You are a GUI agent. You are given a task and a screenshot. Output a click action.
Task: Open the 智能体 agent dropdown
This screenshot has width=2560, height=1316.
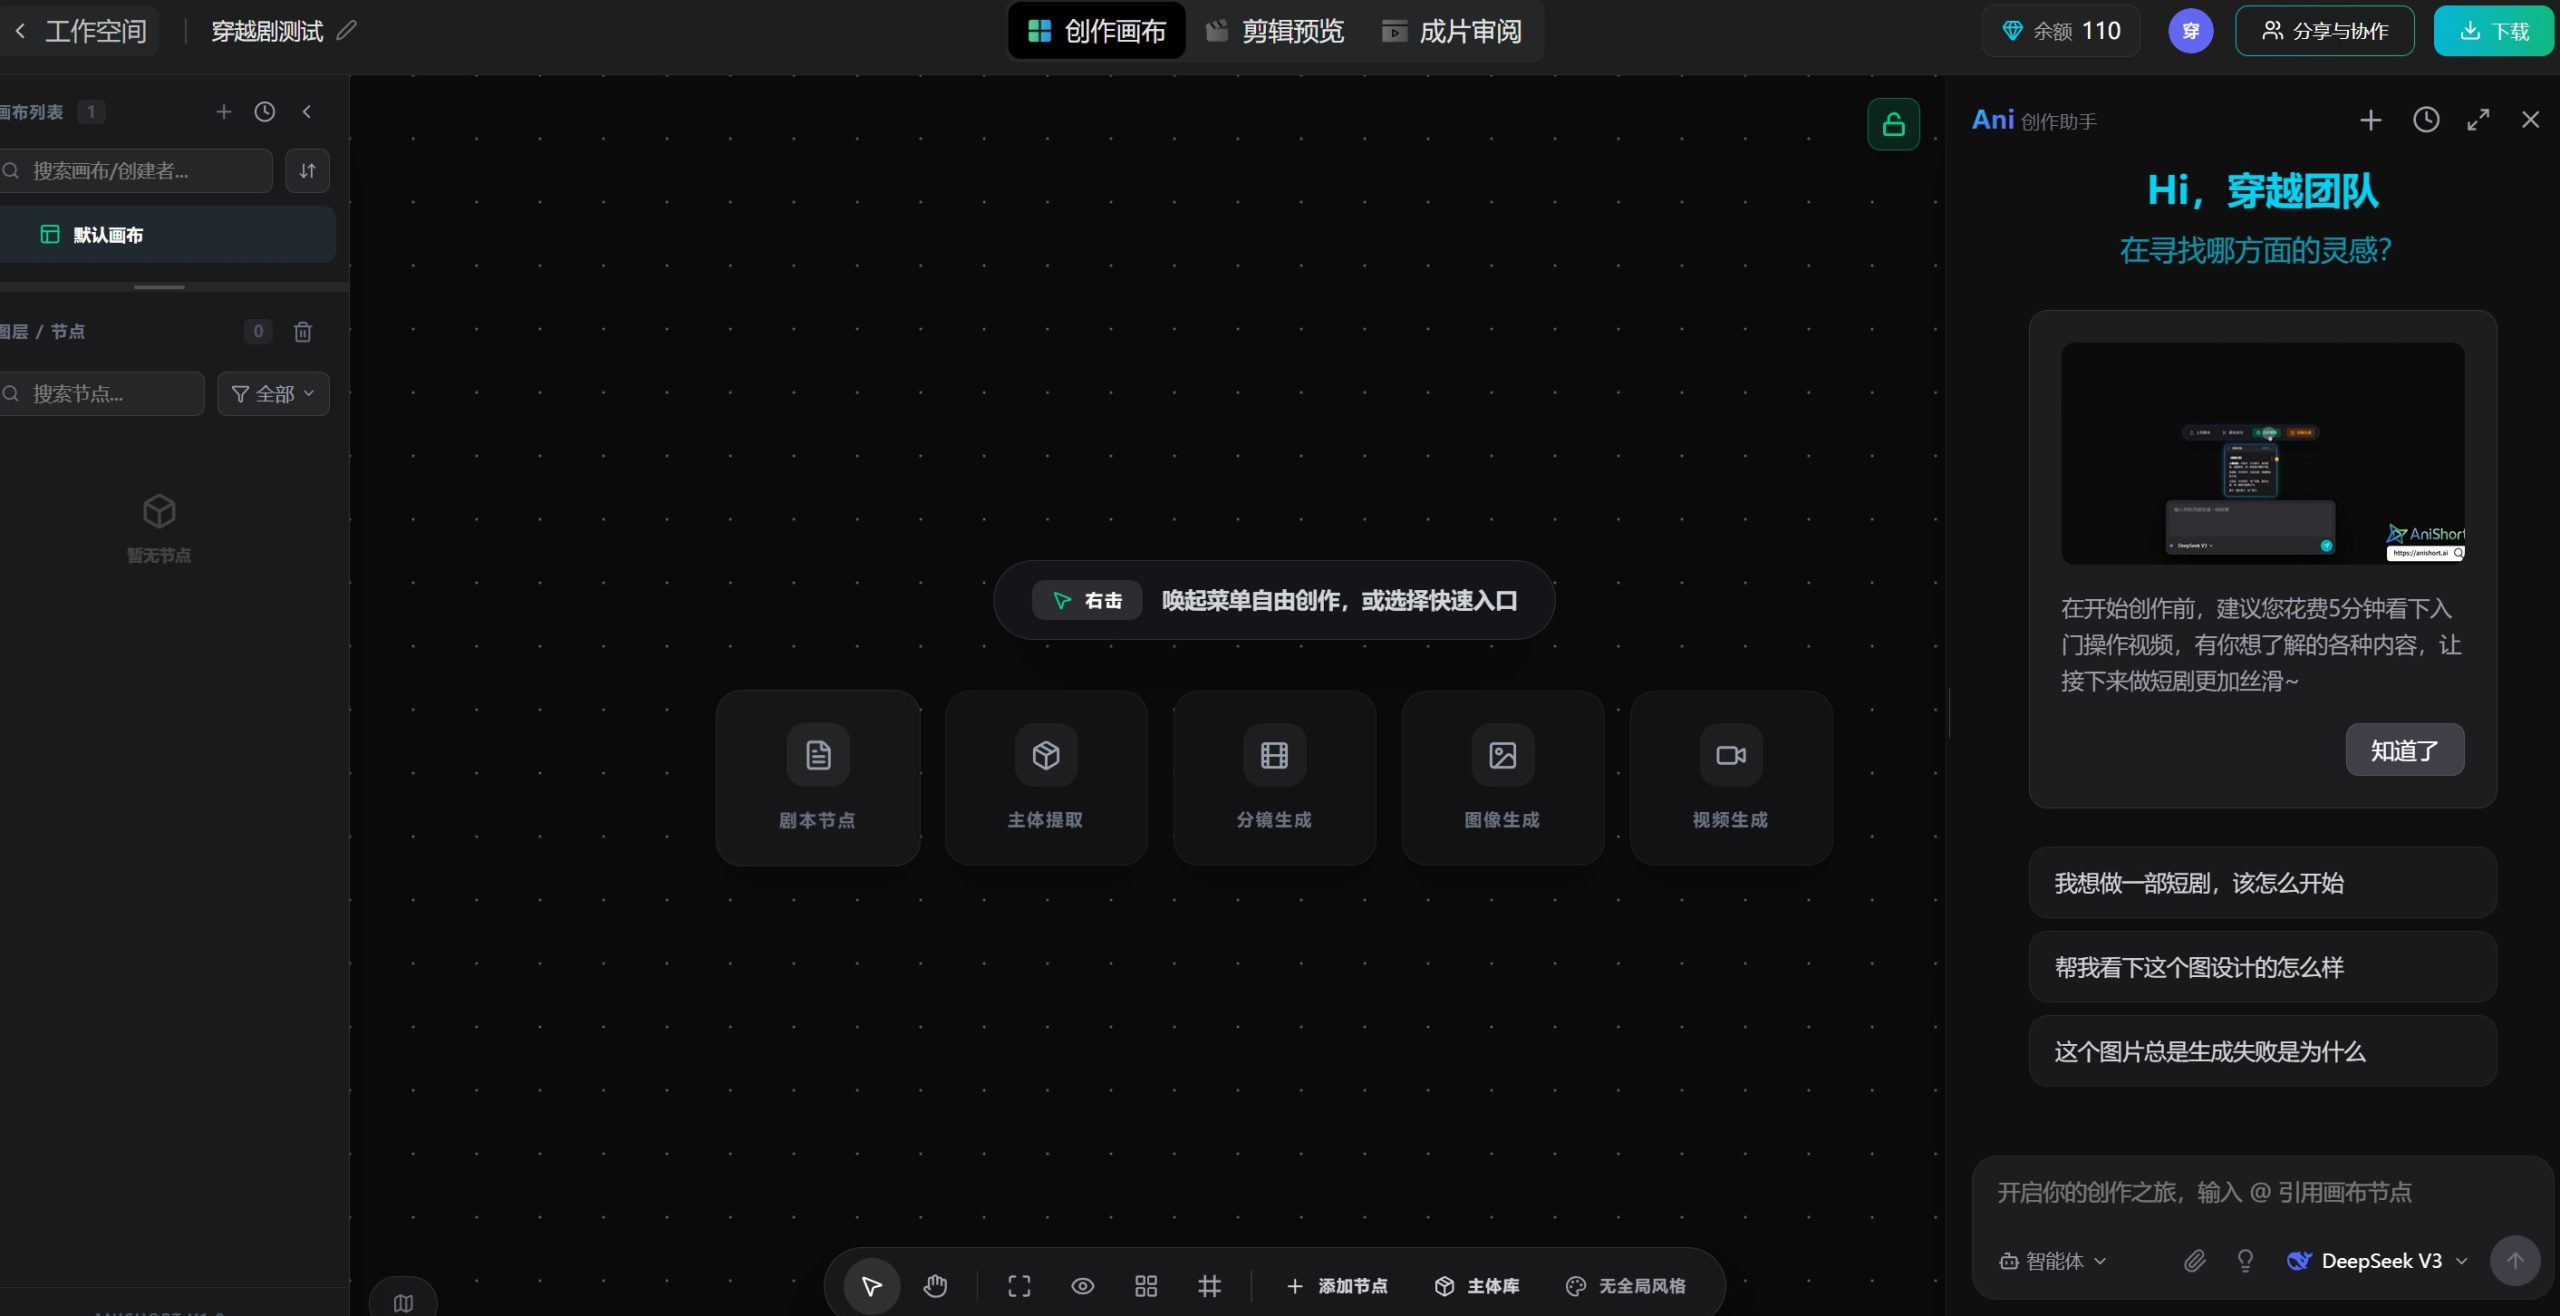click(x=2050, y=1260)
